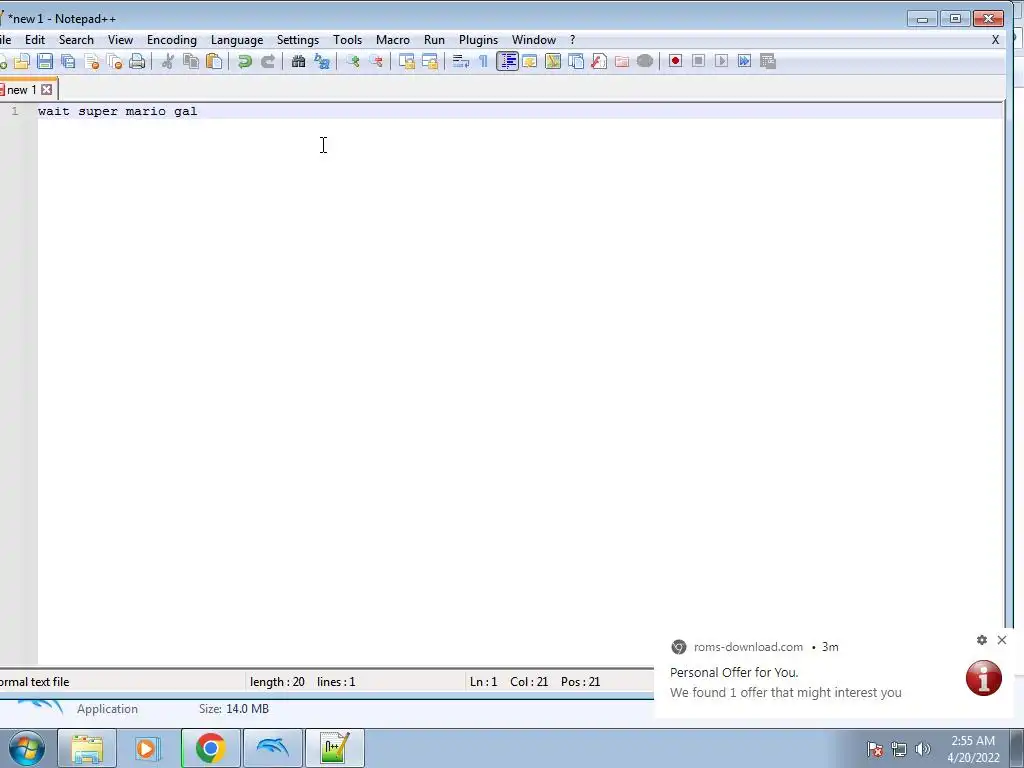
Task: Click the Print toolbar icon
Action: 137,61
